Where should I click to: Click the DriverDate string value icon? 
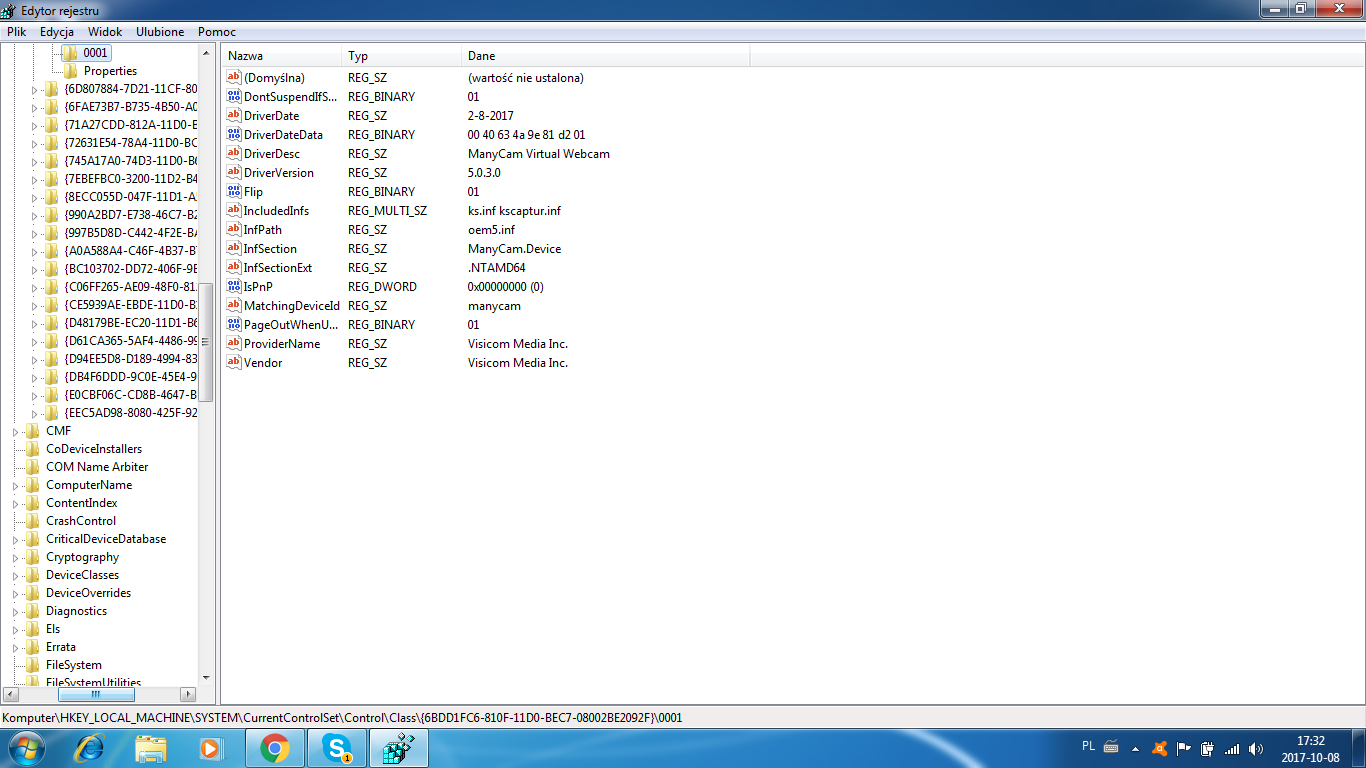[x=234, y=116]
